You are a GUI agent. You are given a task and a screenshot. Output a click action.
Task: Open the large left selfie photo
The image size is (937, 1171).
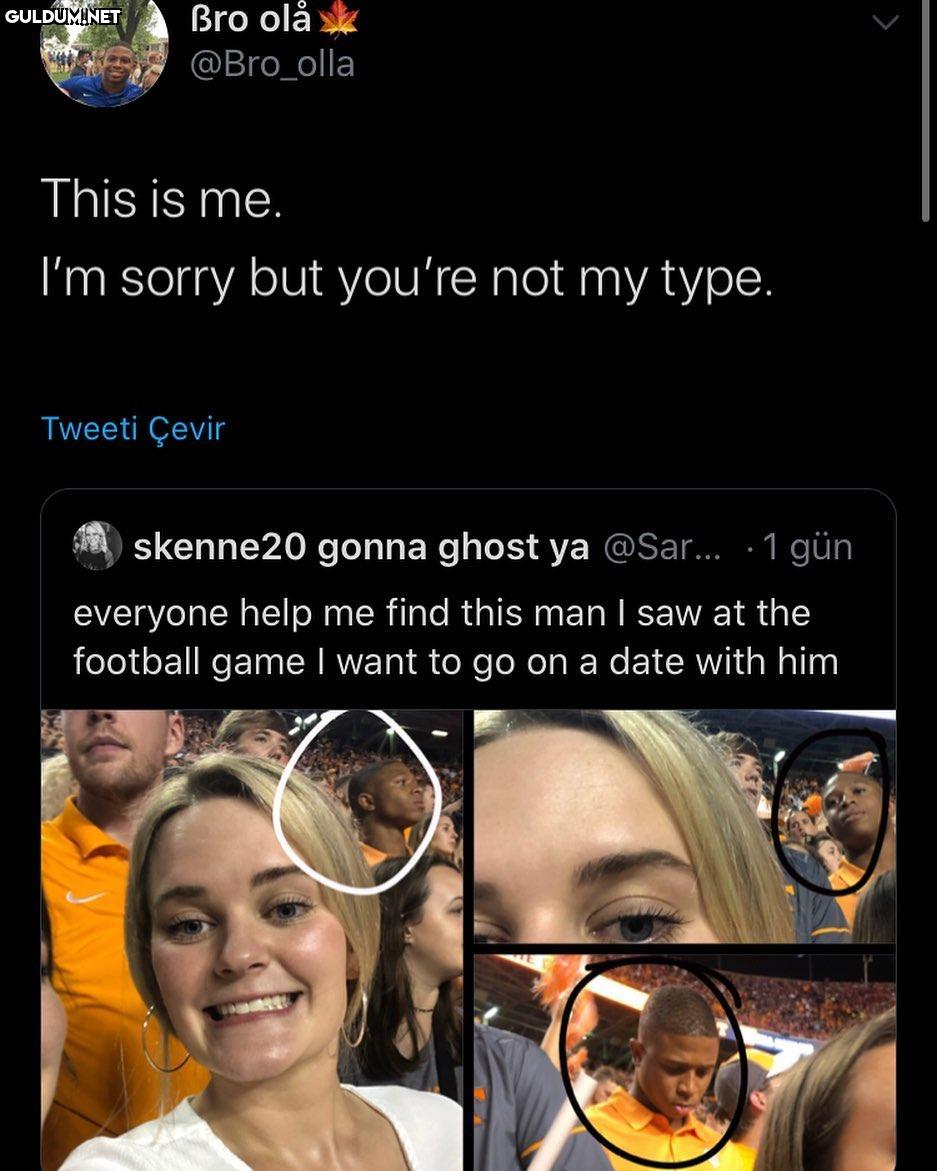pyautogui.click(x=252, y=940)
